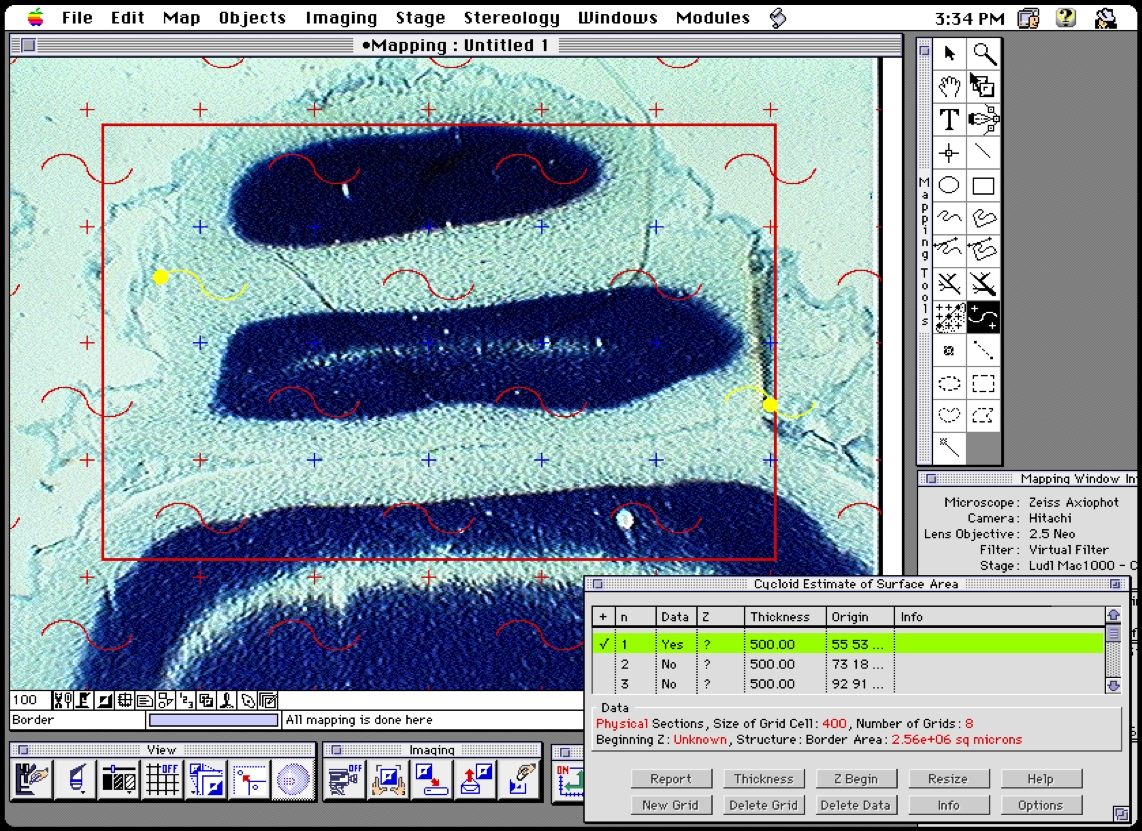Viewport: 1142px width, 831px height.
Task: Select the rectangle drawing tool
Action: tap(984, 186)
